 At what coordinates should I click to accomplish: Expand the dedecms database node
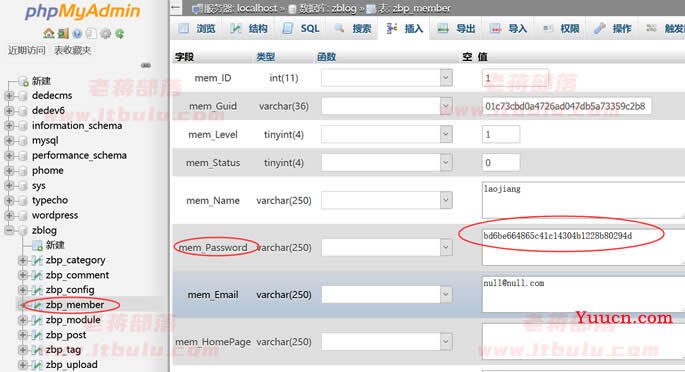point(9,96)
